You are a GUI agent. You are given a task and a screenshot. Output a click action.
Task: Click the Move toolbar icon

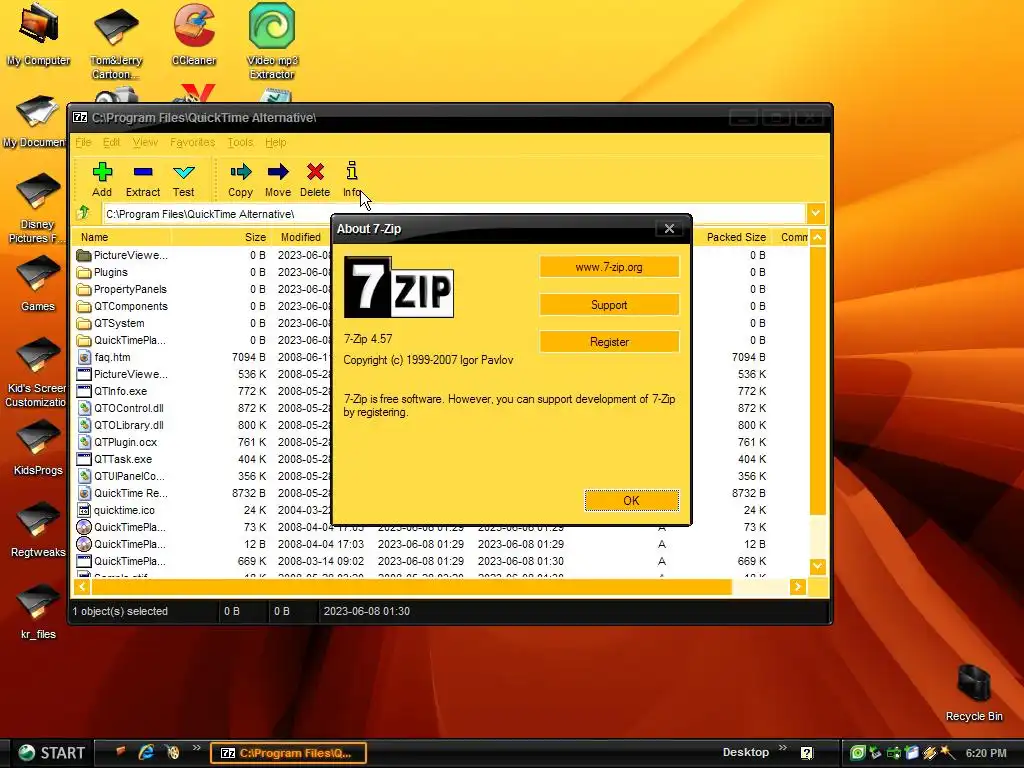[278, 179]
